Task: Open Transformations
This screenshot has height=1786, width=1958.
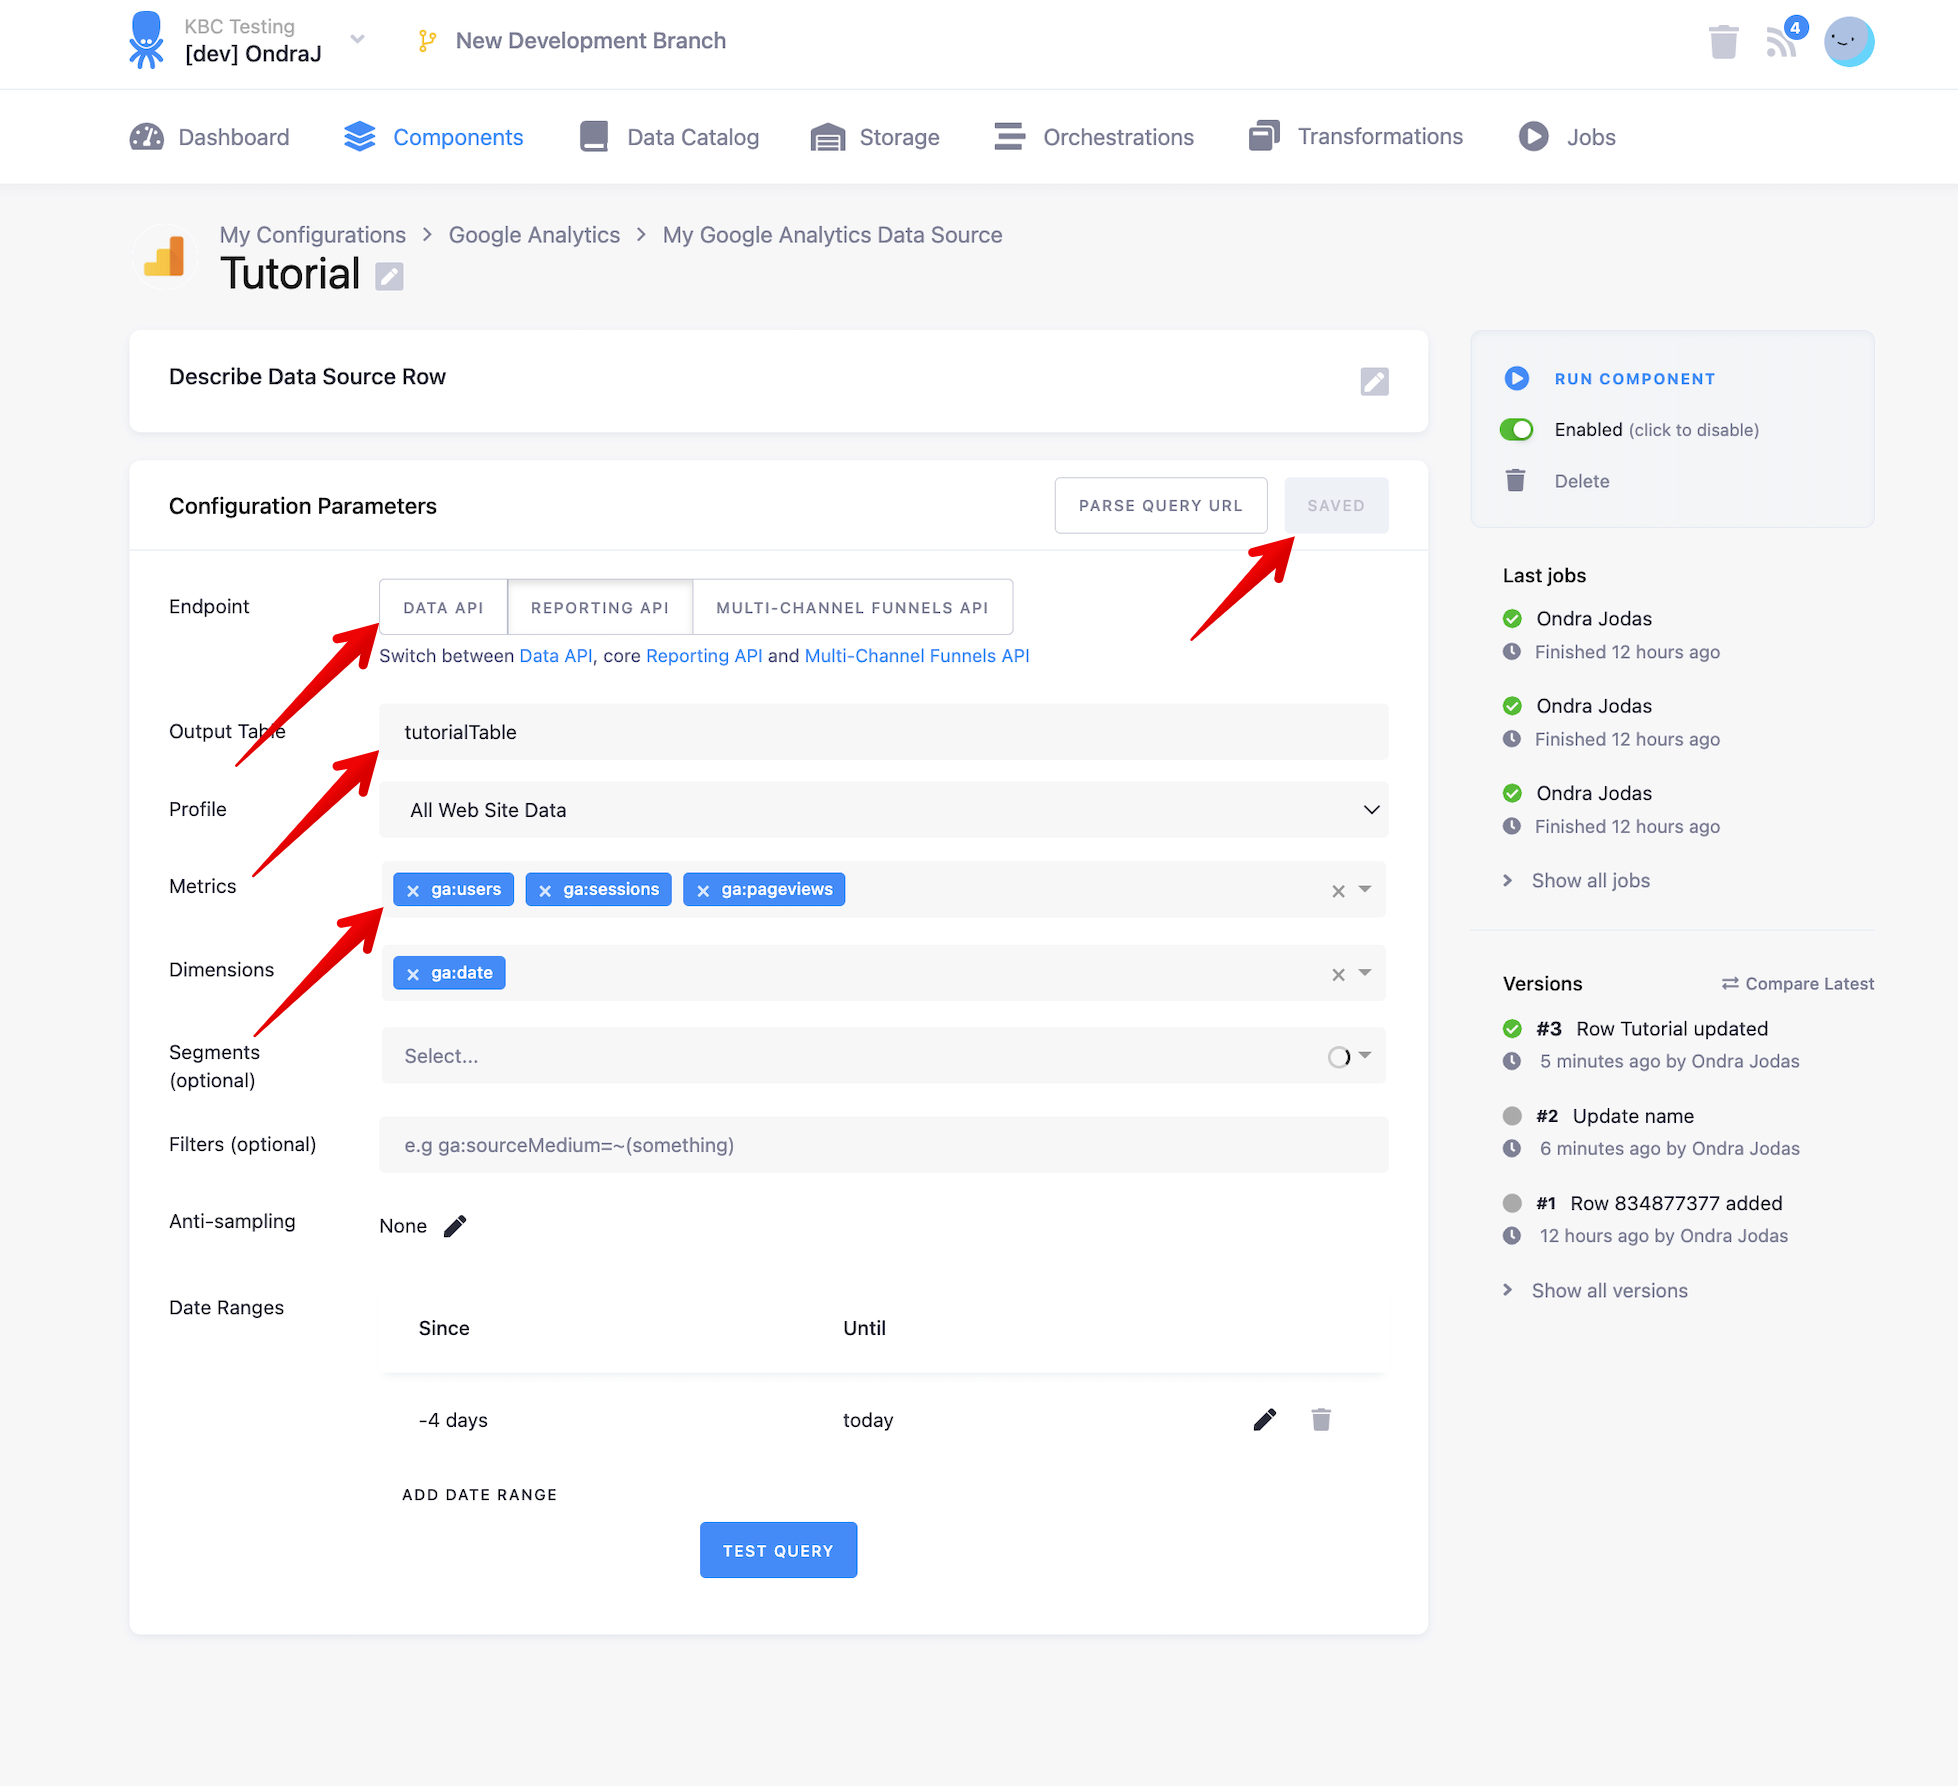Action: (1356, 136)
